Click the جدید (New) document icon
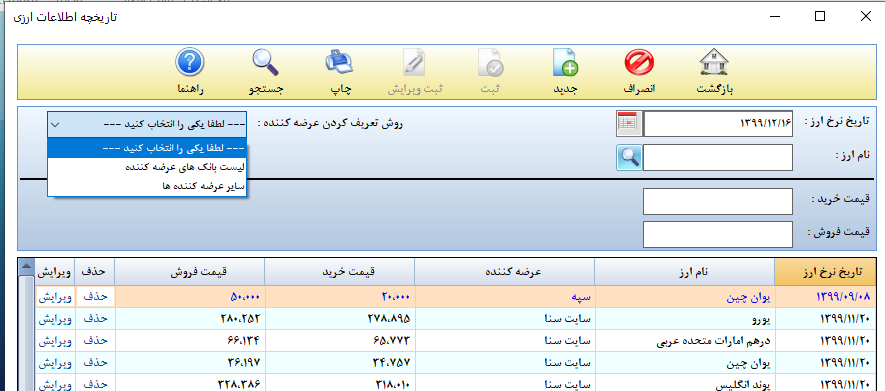The width and height of the screenshot is (885, 391). [565, 63]
